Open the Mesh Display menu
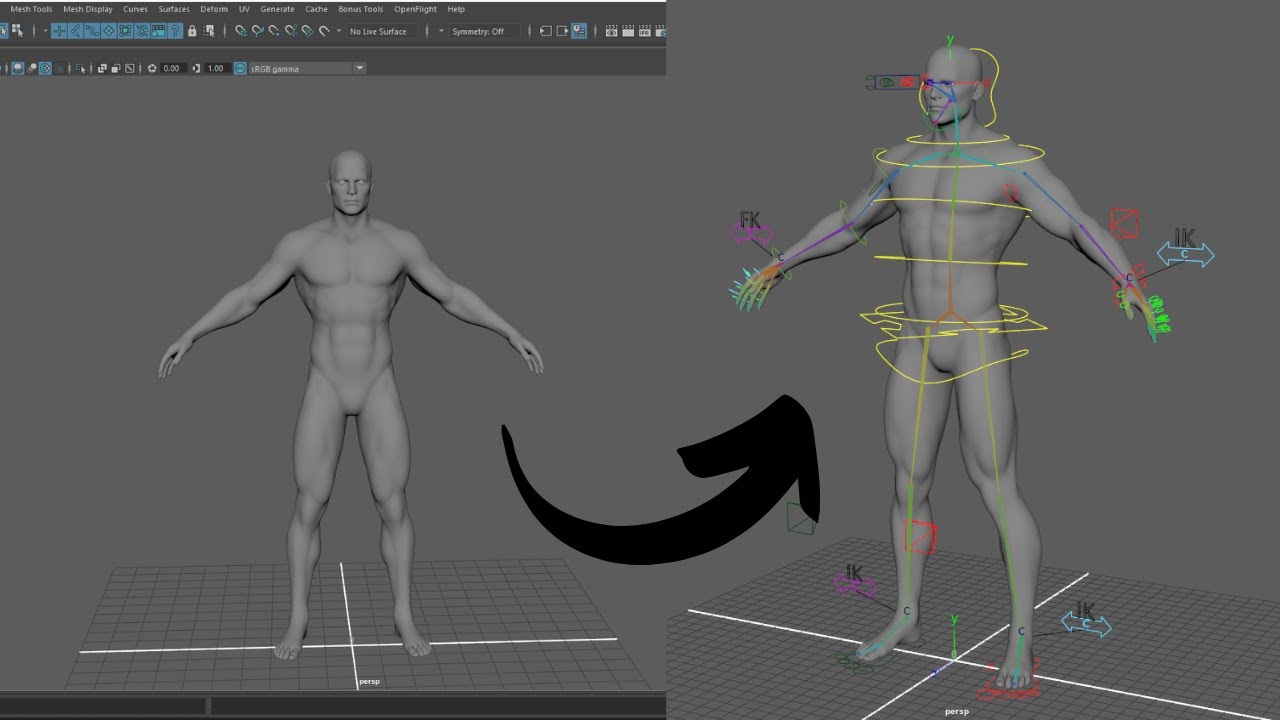 coord(88,9)
